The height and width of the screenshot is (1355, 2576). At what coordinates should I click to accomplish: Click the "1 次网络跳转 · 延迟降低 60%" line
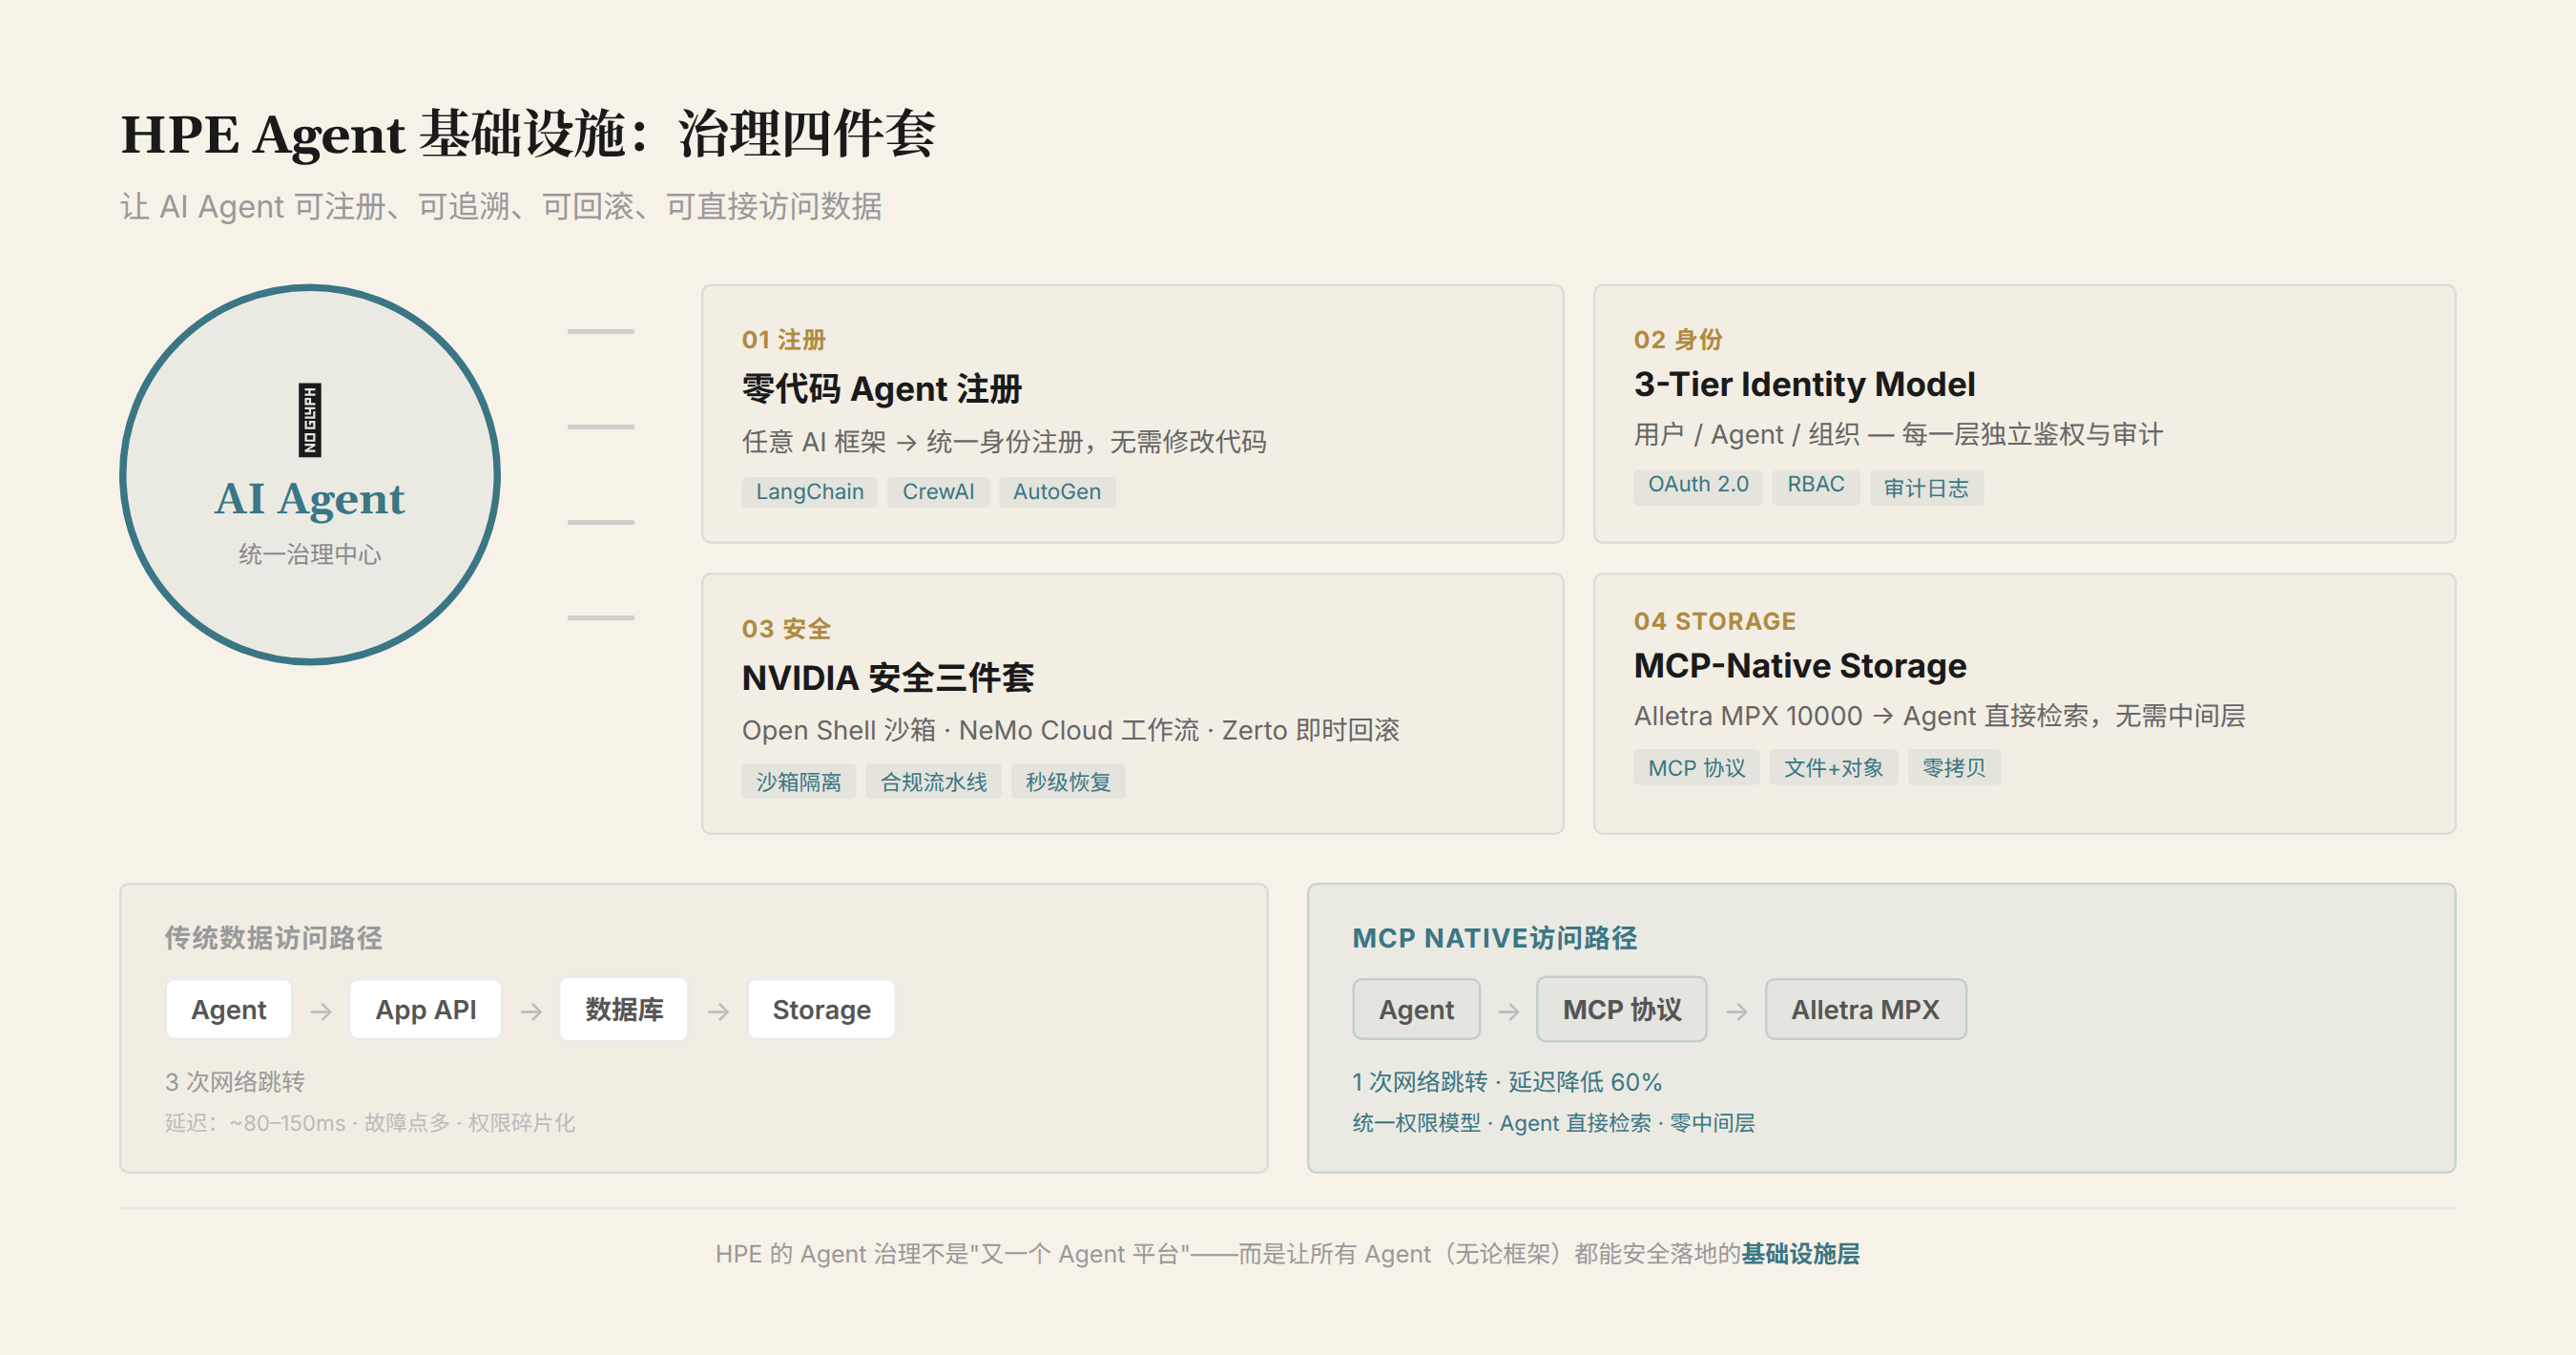point(1507,1082)
